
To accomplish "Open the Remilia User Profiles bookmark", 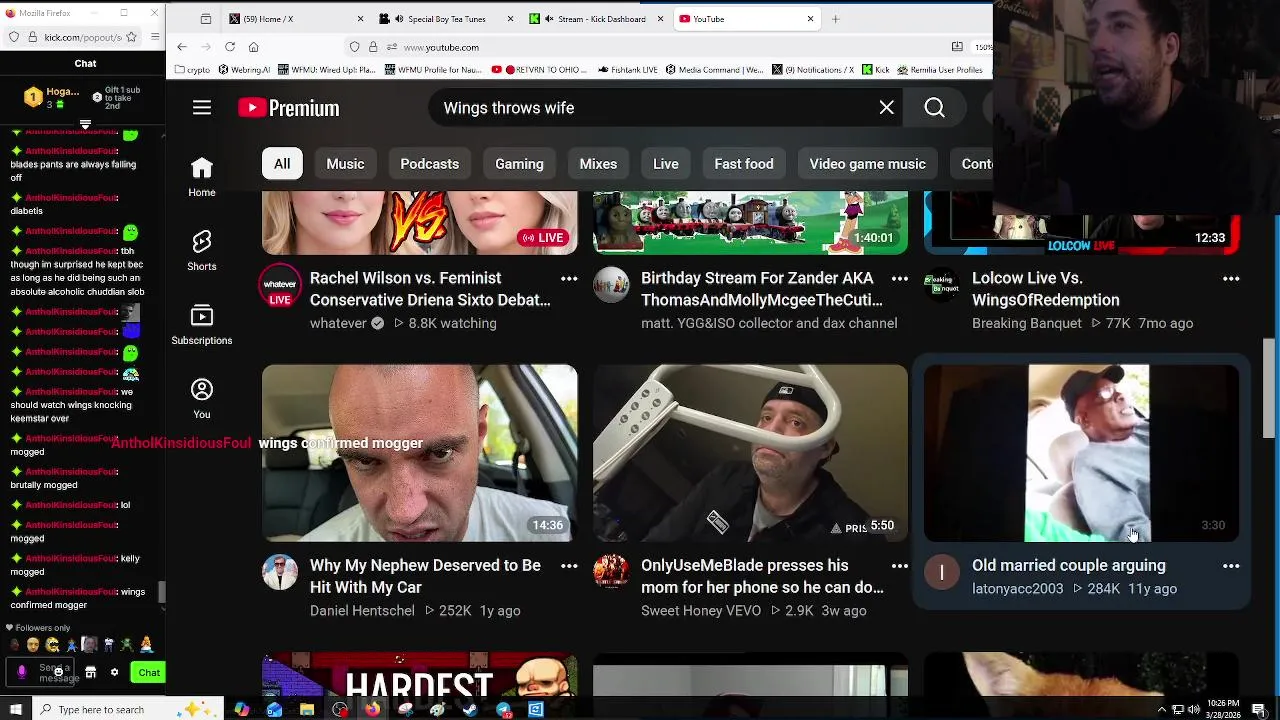I will coord(939,70).
